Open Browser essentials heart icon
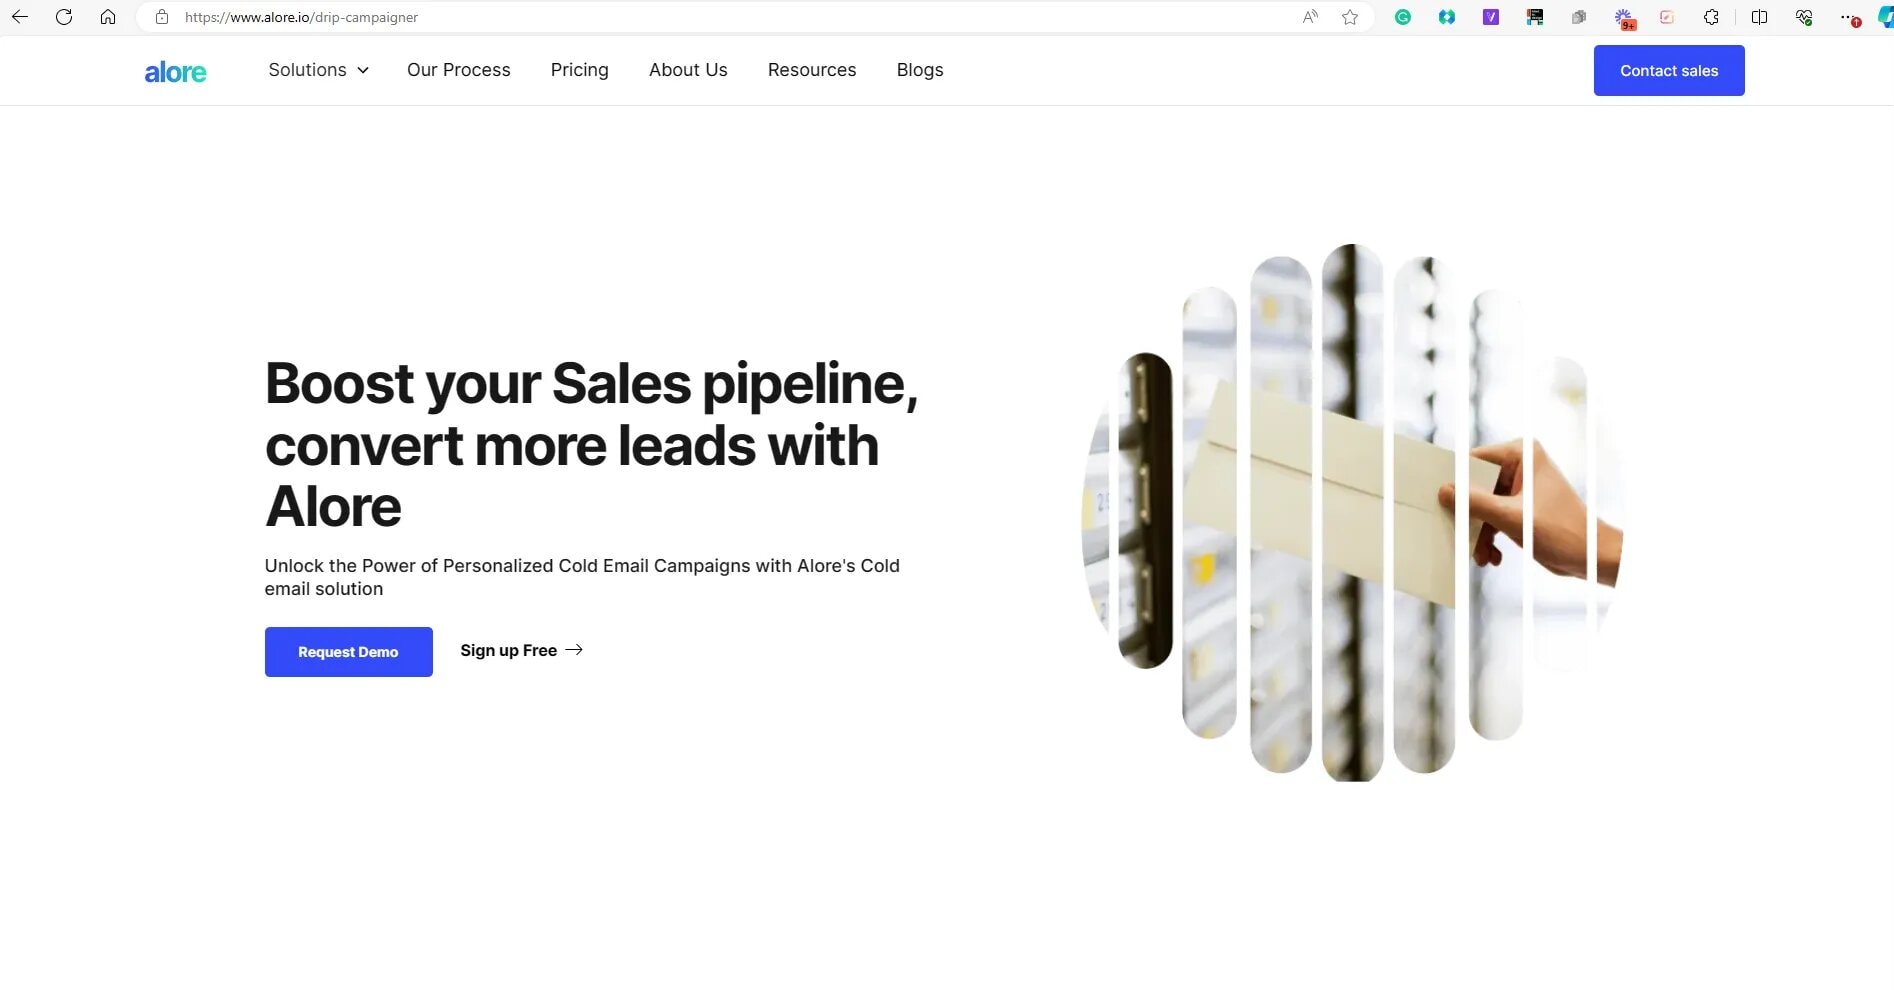This screenshot has width=1894, height=990. (1804, 17)
